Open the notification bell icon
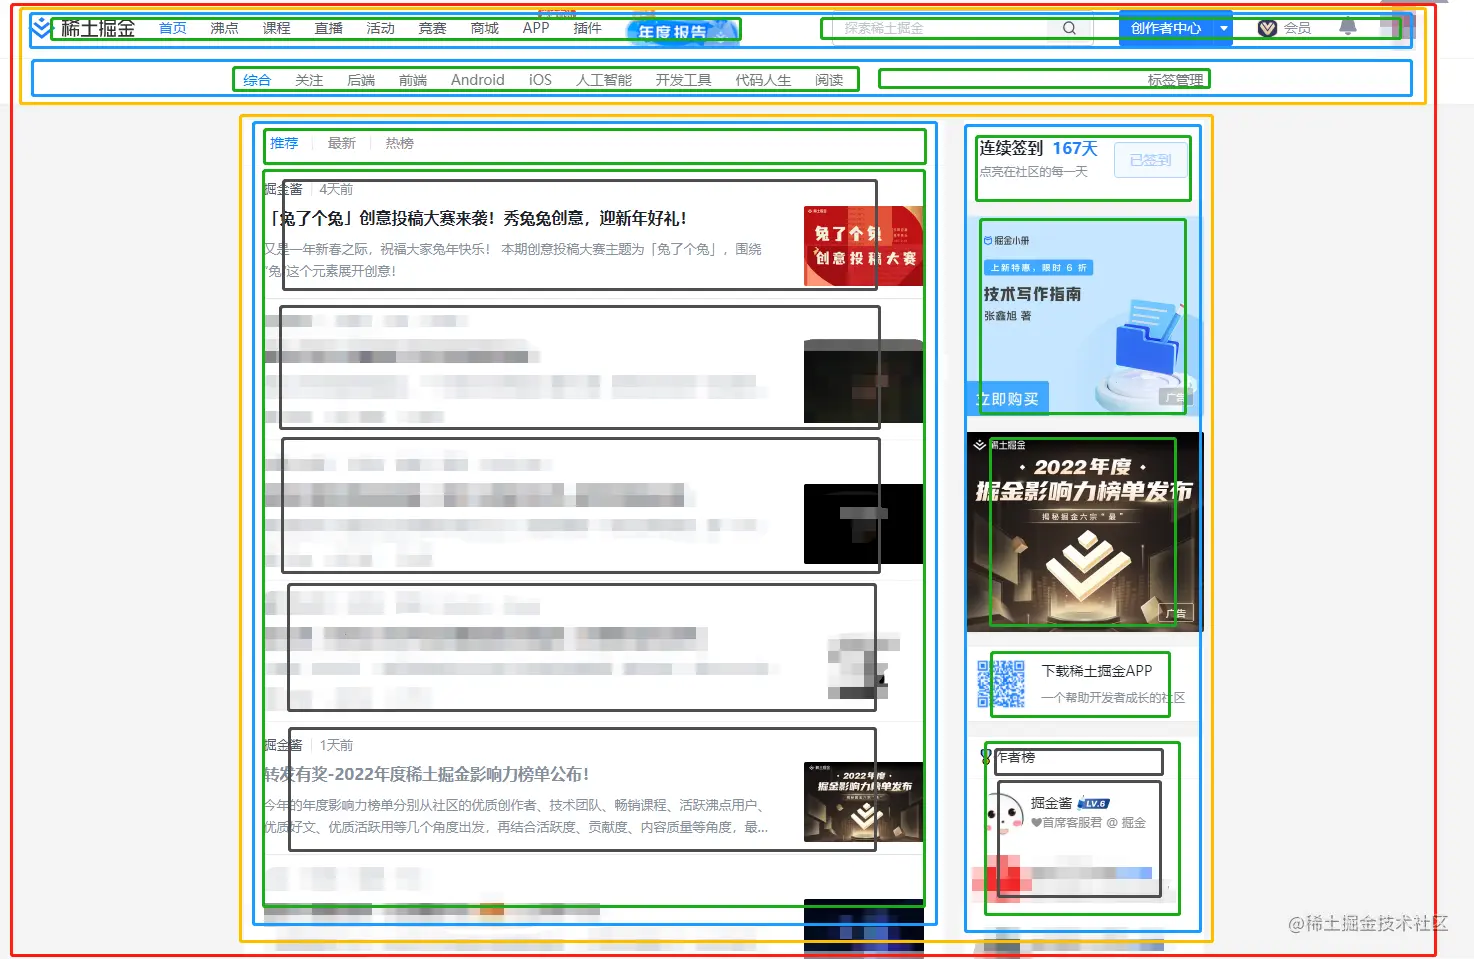The image size is (1474, 959). coord(1348,27)
